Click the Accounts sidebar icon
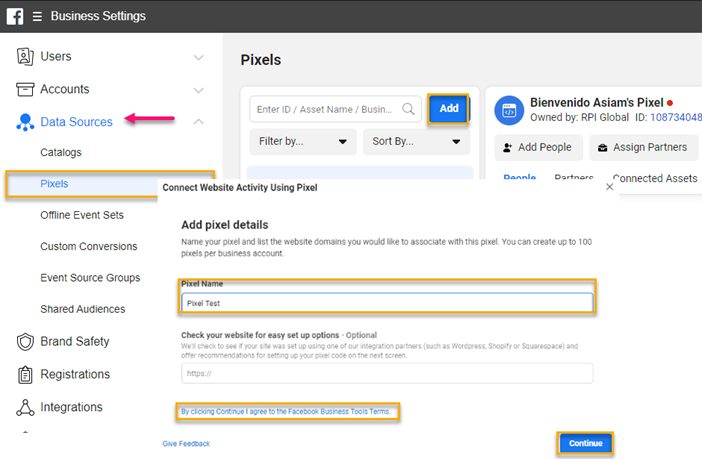The height and width of the screenshot is (459, 702). (x=25, y=89)
